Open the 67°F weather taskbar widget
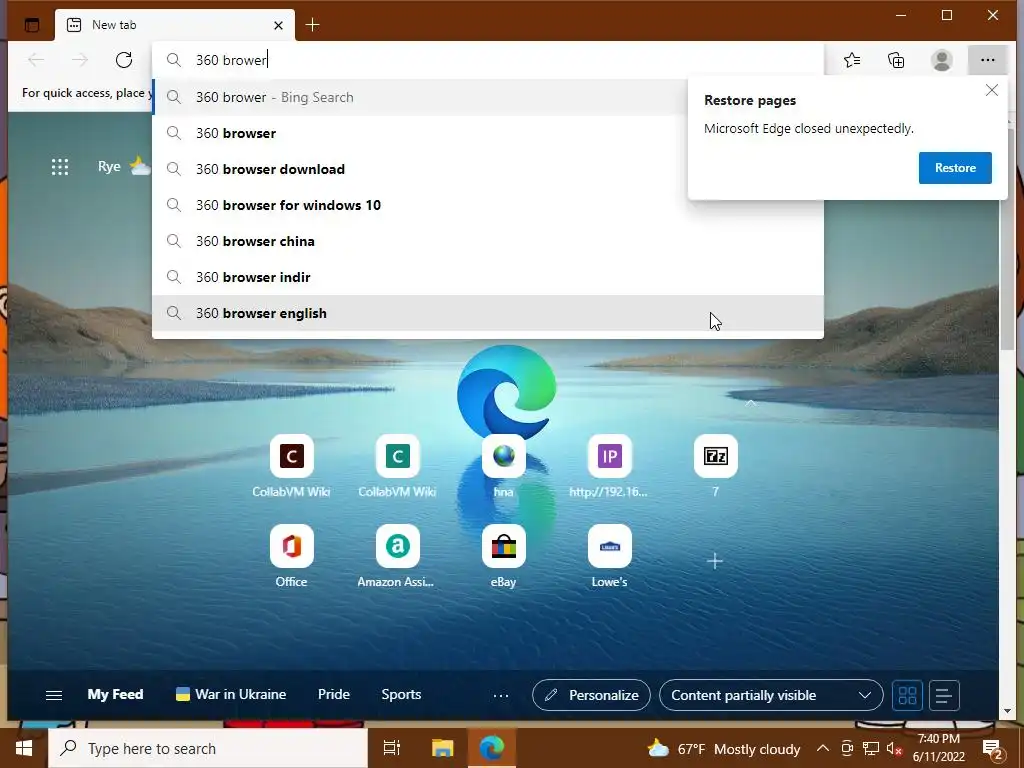This screenshot has width=1024, height=768. (x=724, y=749)
